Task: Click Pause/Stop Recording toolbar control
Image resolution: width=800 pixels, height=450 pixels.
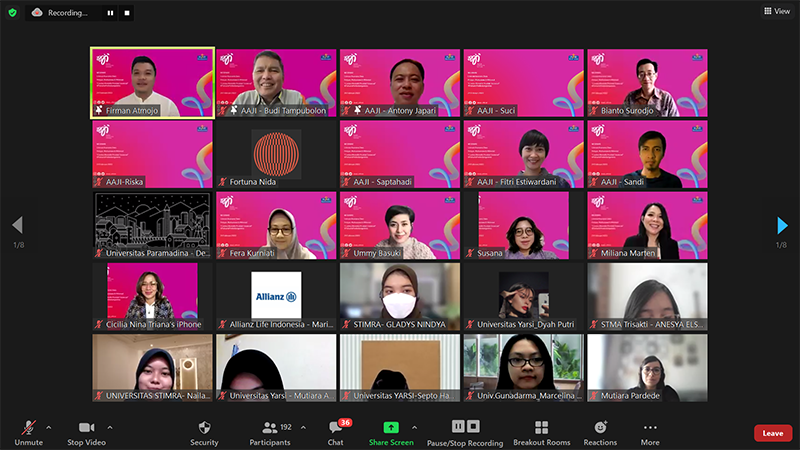Action: [465, 433]
